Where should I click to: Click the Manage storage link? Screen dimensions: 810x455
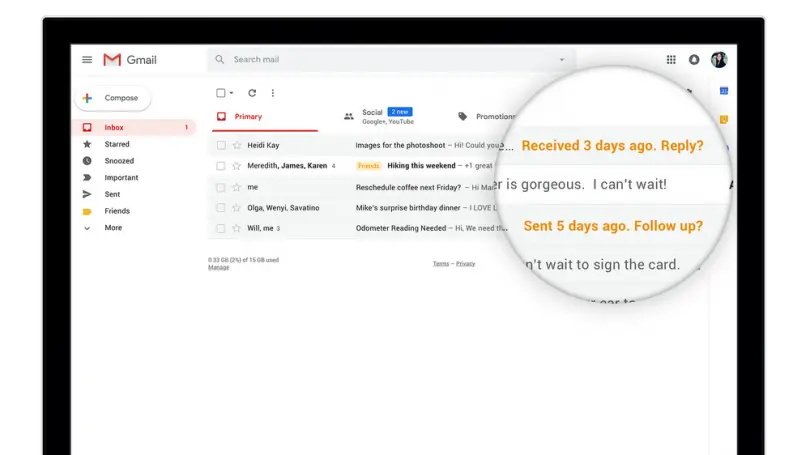(x=219, y=268)
